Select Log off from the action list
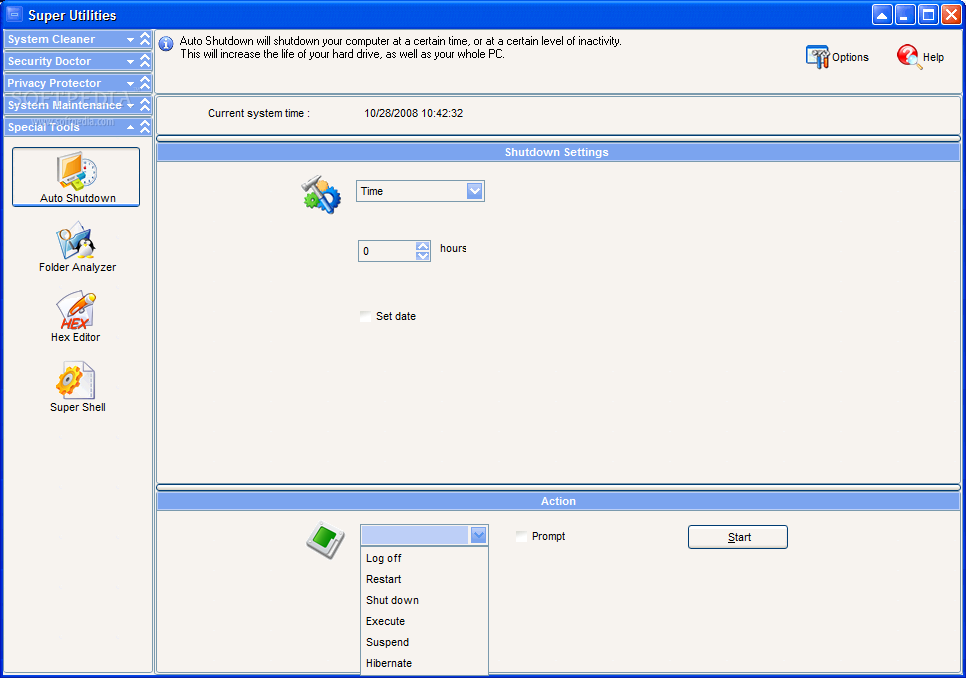 coord(424,558)
